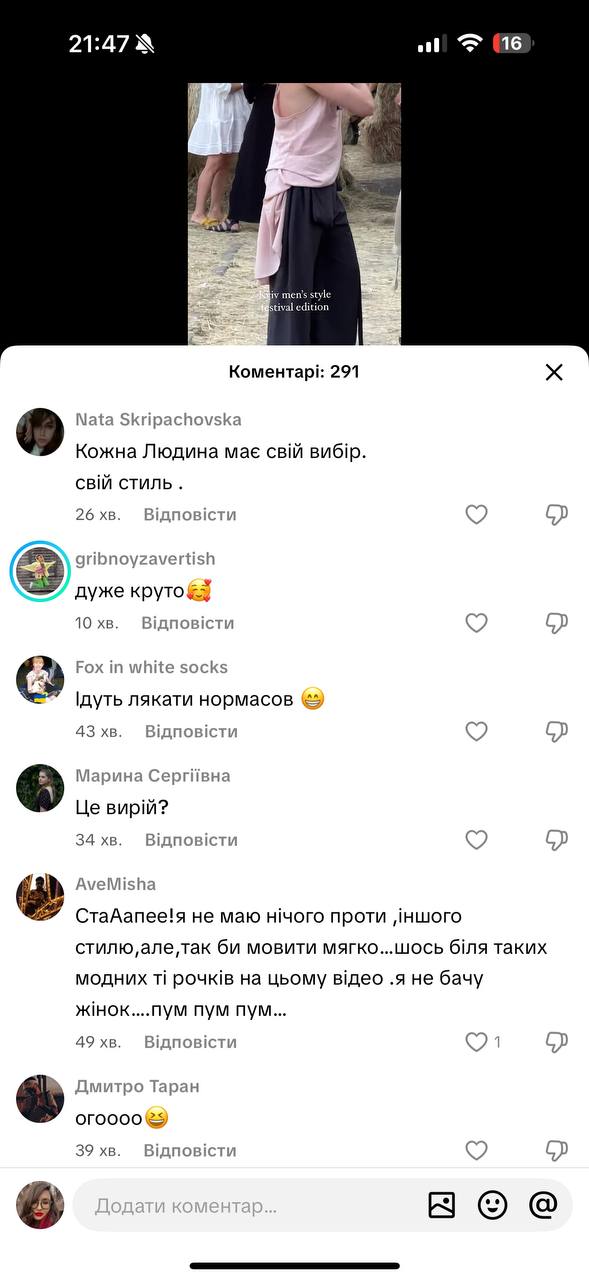This screenshot has width=589, height=1280.
Task: Open the emoji picker in comment bar
Action: (492, 1205)
